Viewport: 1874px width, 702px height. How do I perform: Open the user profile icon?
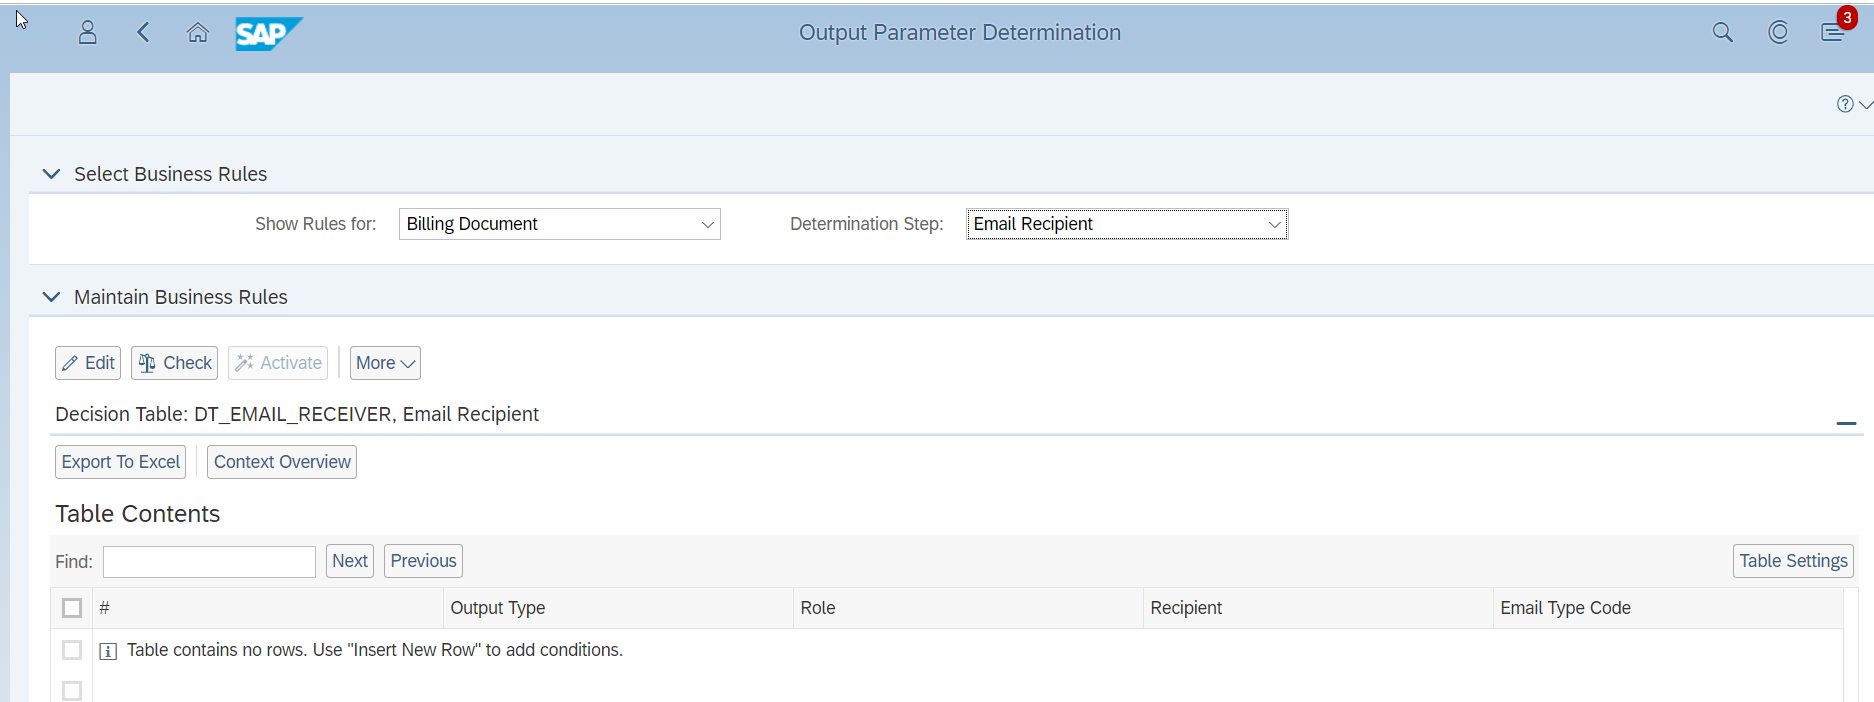pyautogui.click(x=88, y=33)
